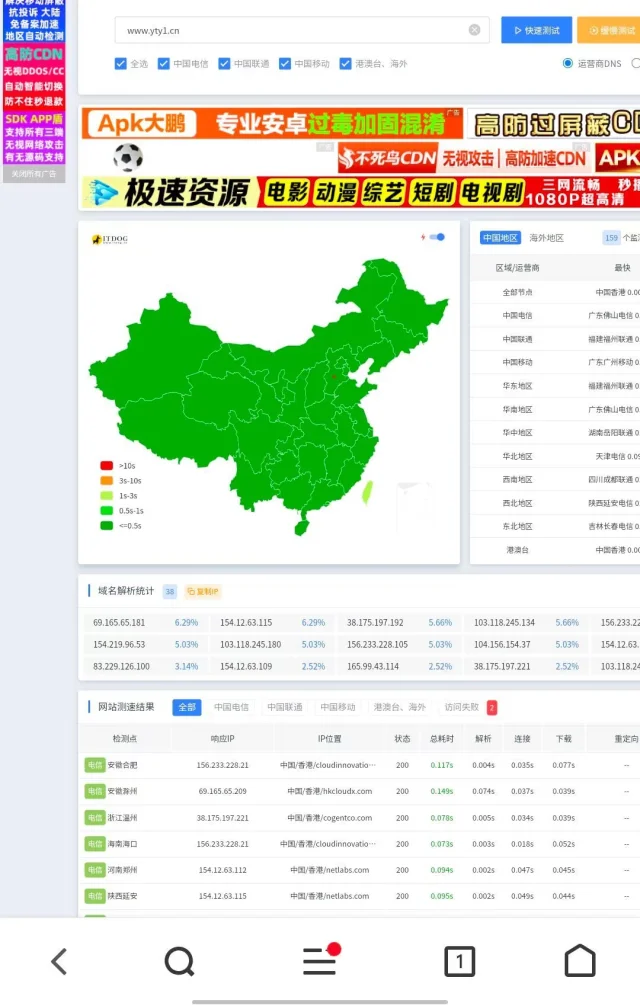Toggle the switch above the China map
The height and width of the screenshot is (1006, 640).
[x=437, y=237]
